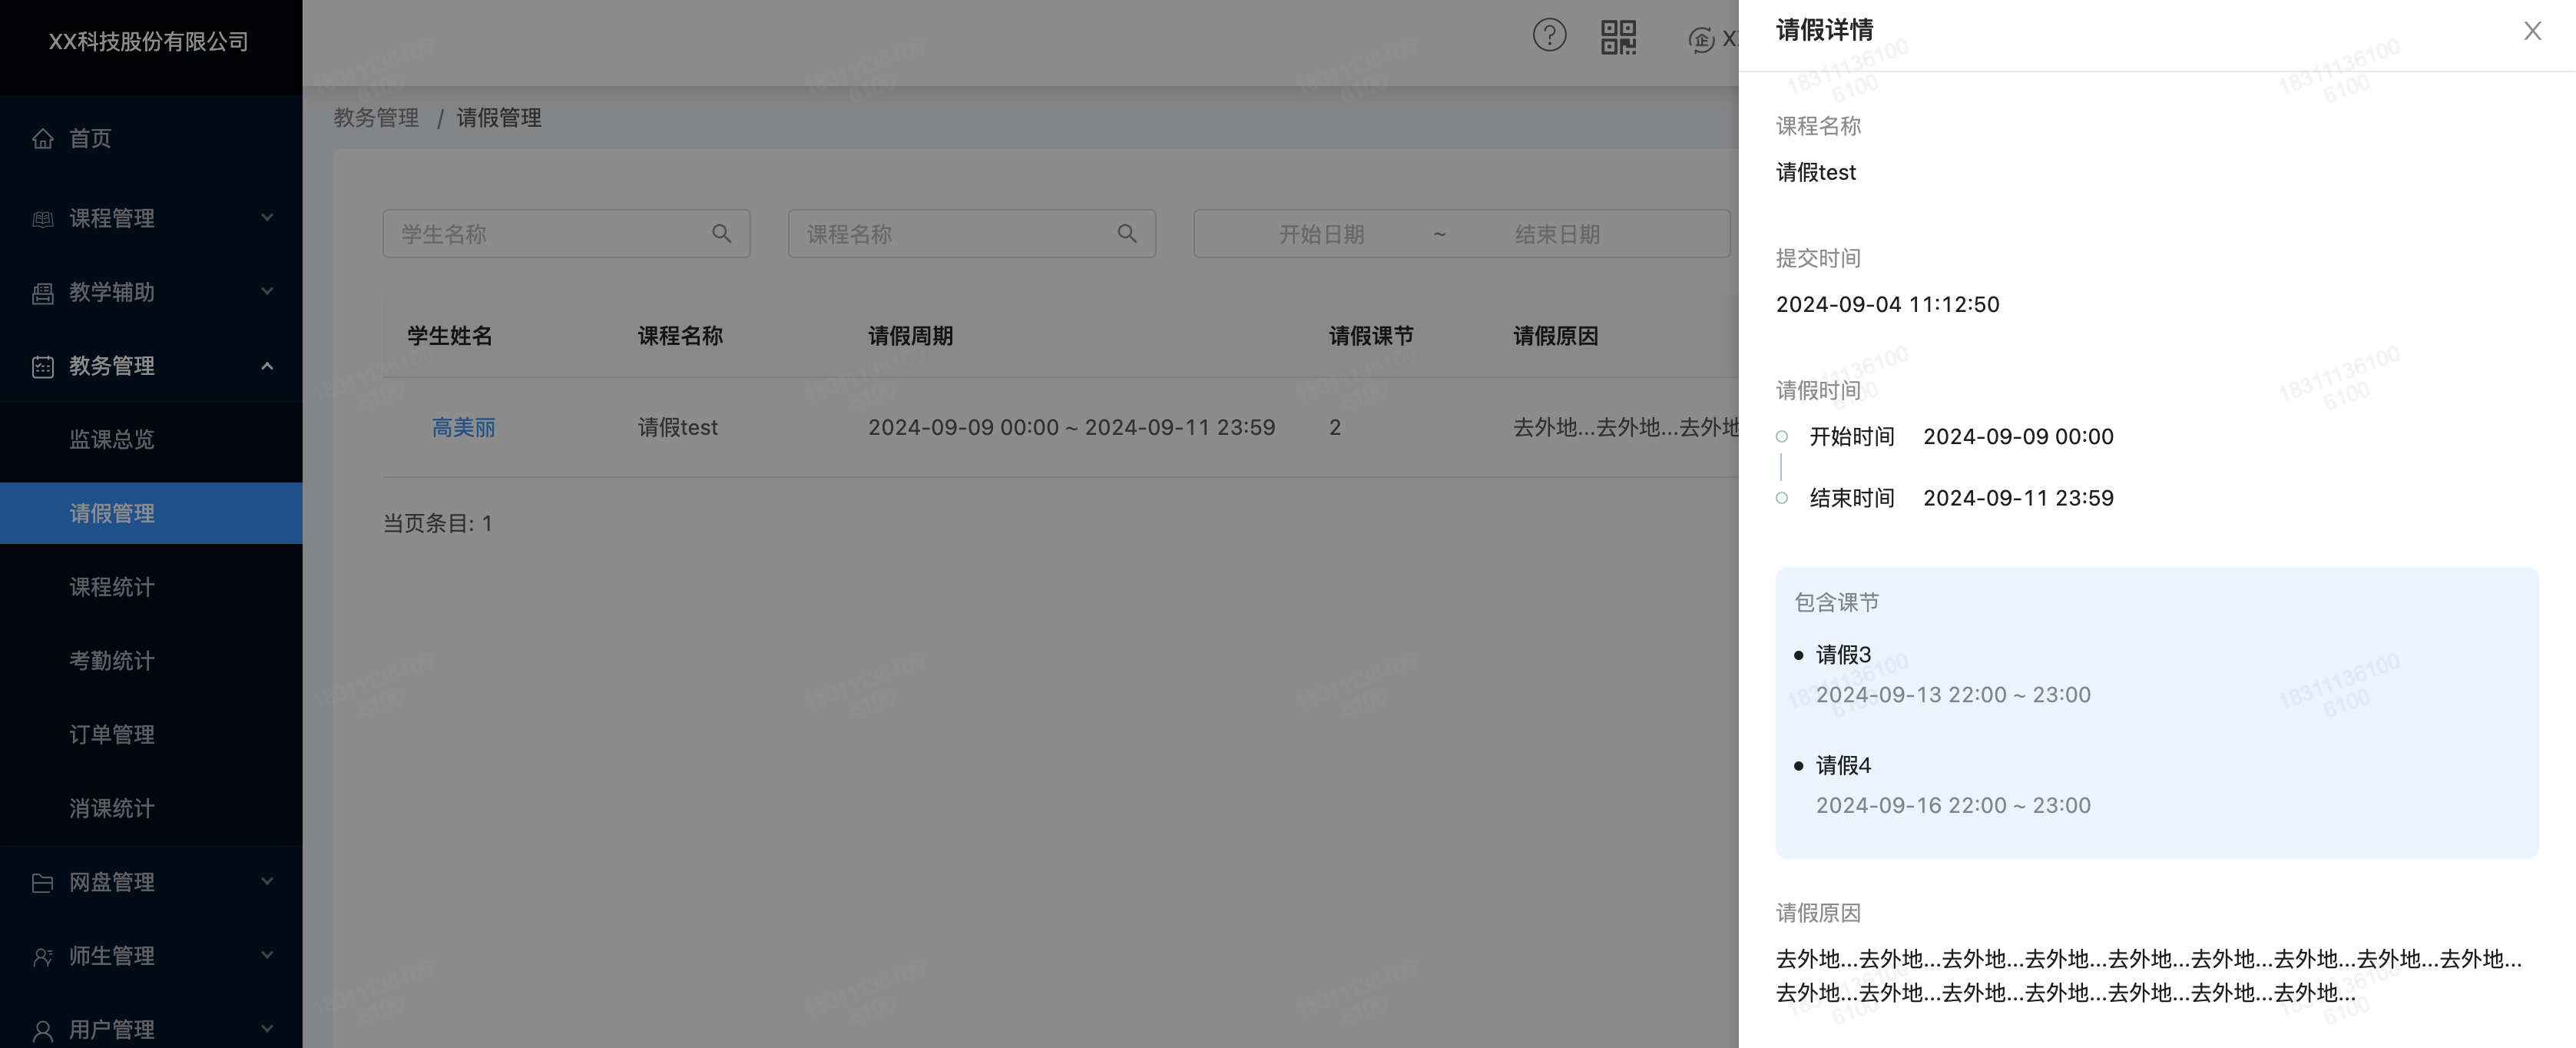Expand the 师生管理 menu chevron

click(x=267, y=955)
